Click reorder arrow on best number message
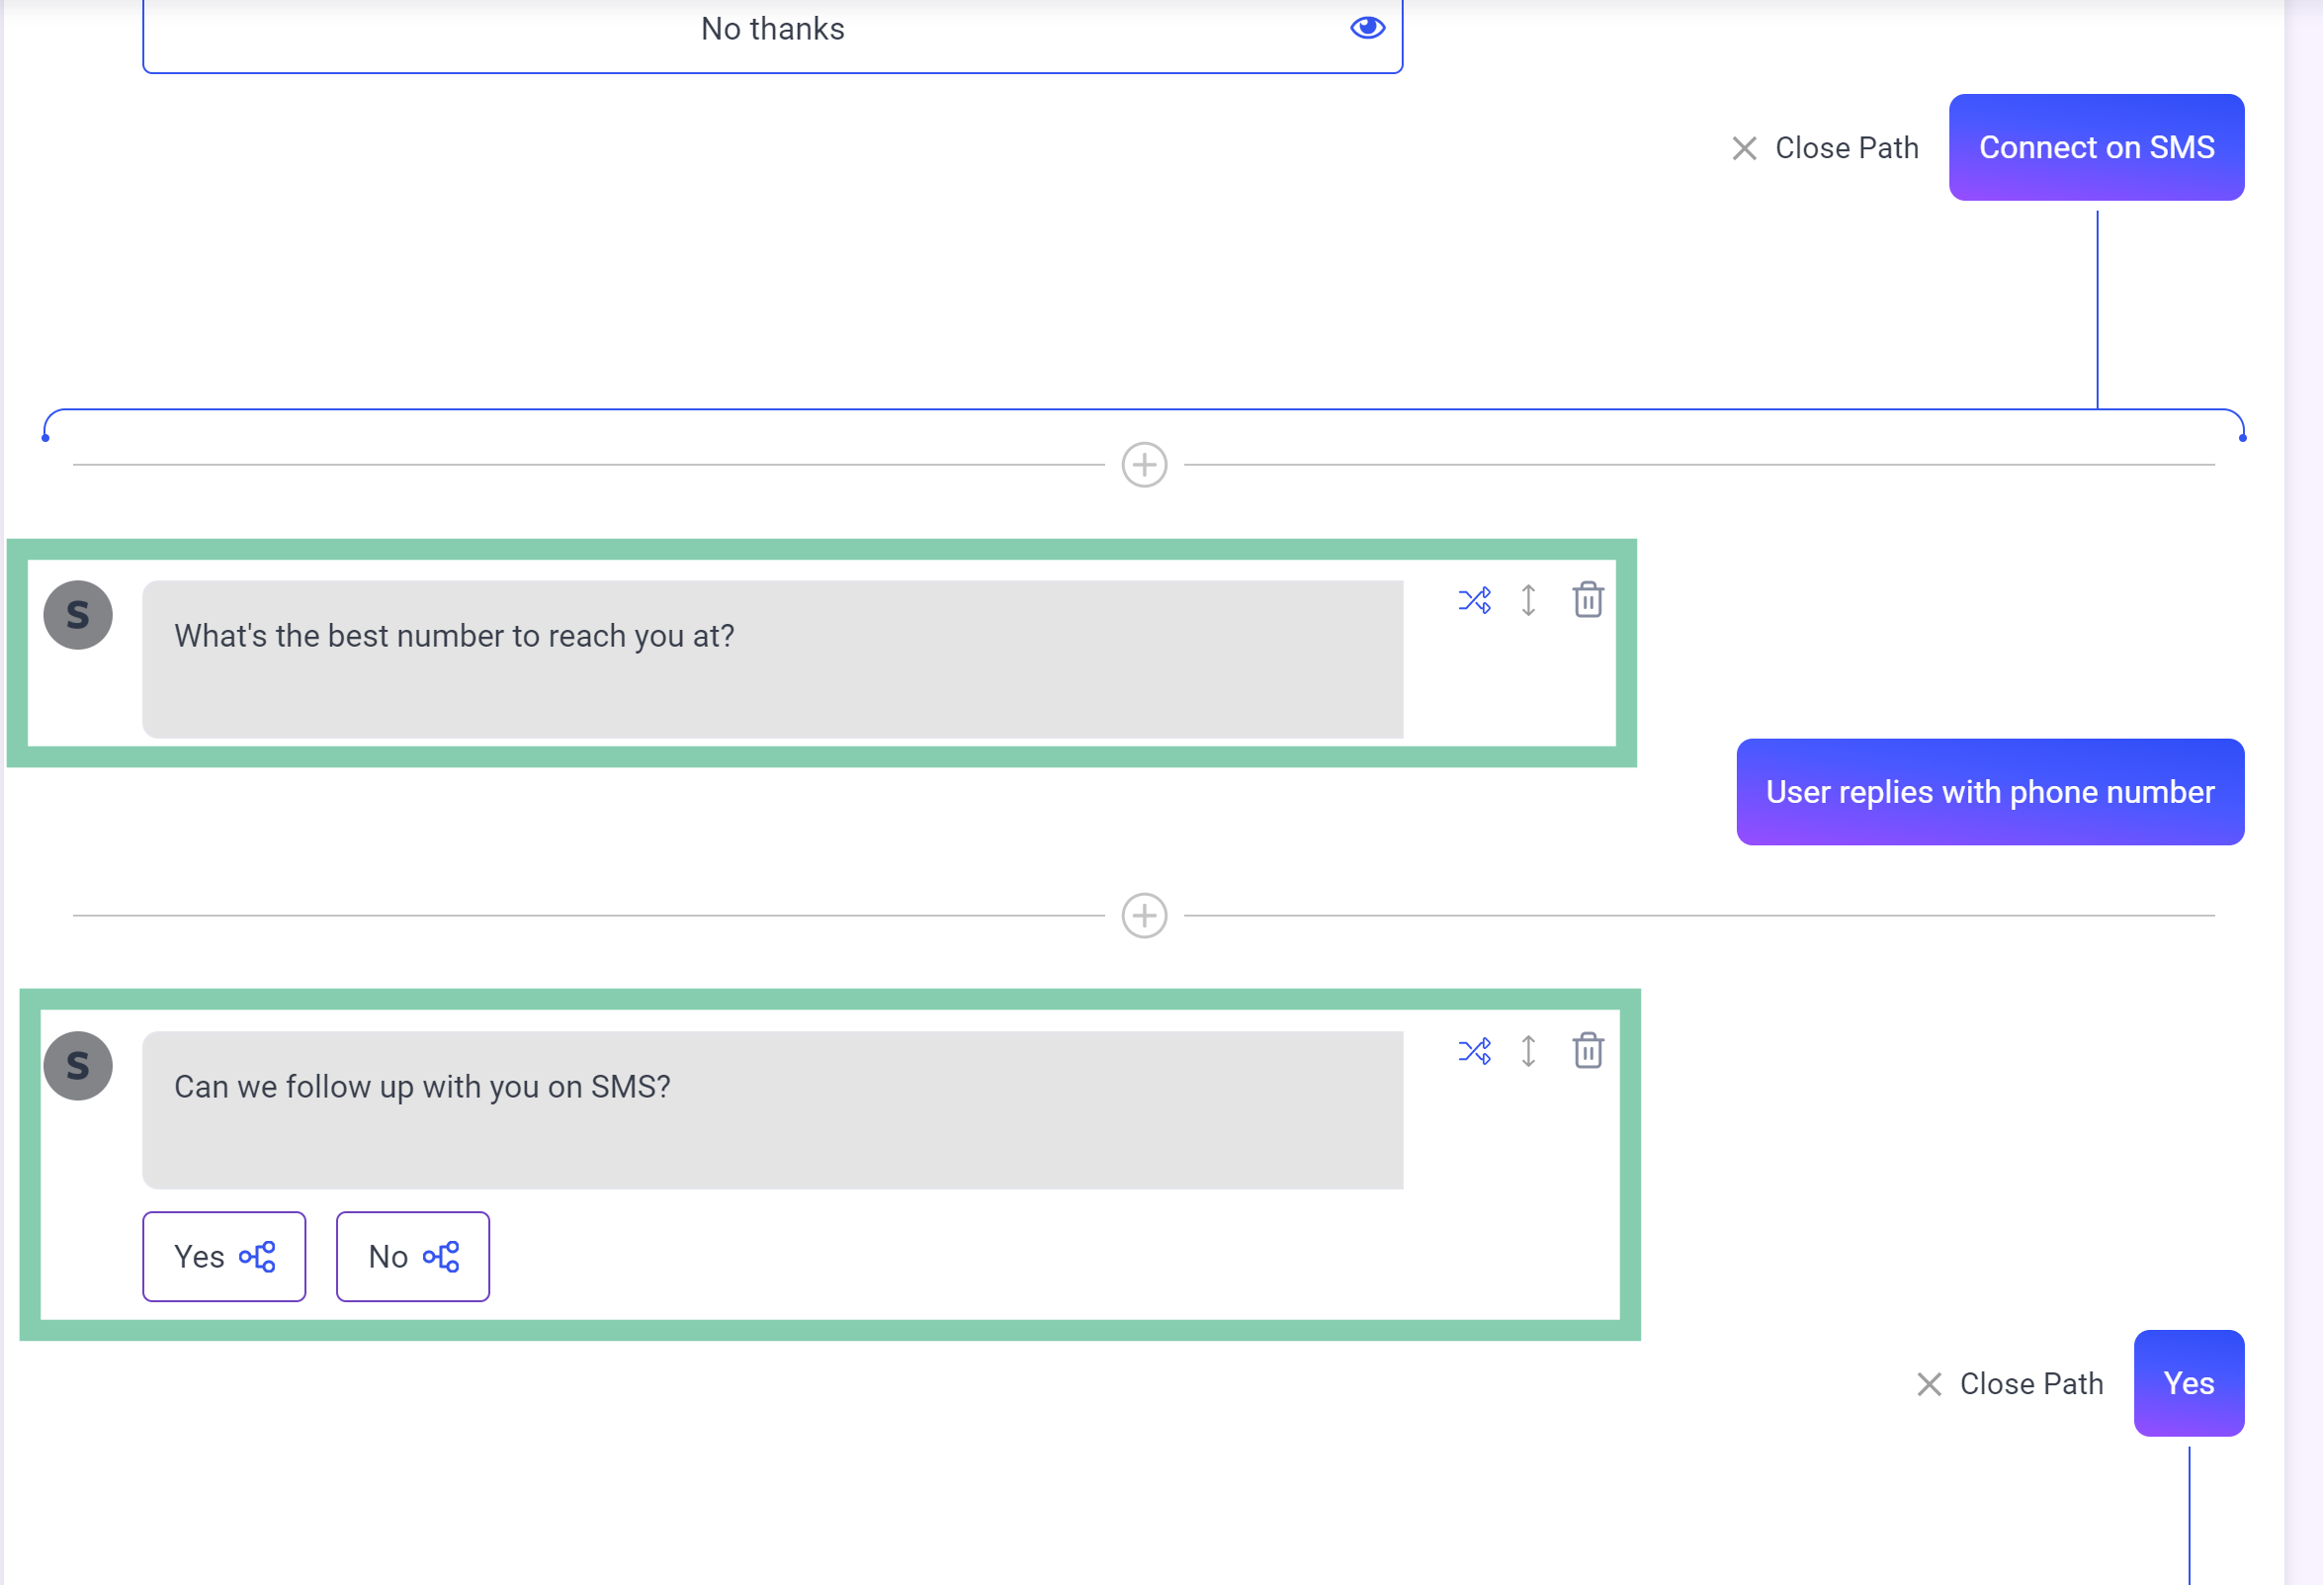The image size is (2324, 1585). [1528, 600]
